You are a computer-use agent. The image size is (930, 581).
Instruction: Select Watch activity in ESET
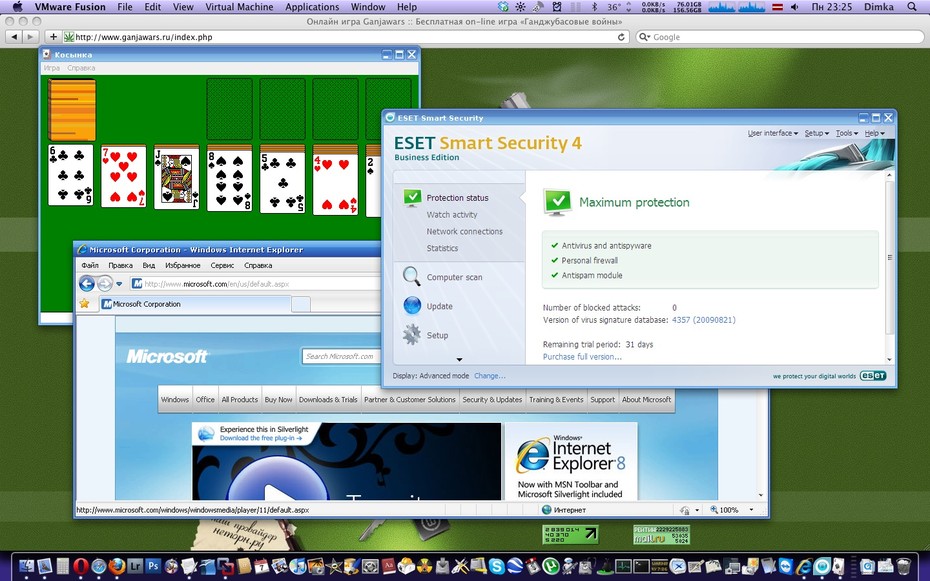pyautogui.click(x=451, y=215)
